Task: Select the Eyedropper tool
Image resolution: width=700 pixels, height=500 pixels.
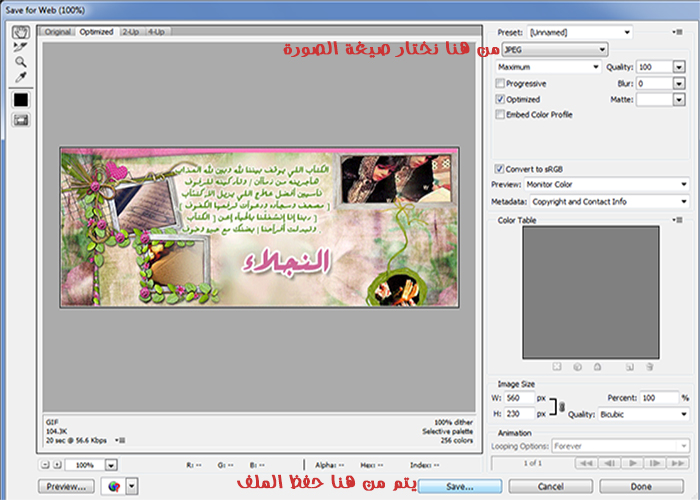Action: (x=20, y=77)
